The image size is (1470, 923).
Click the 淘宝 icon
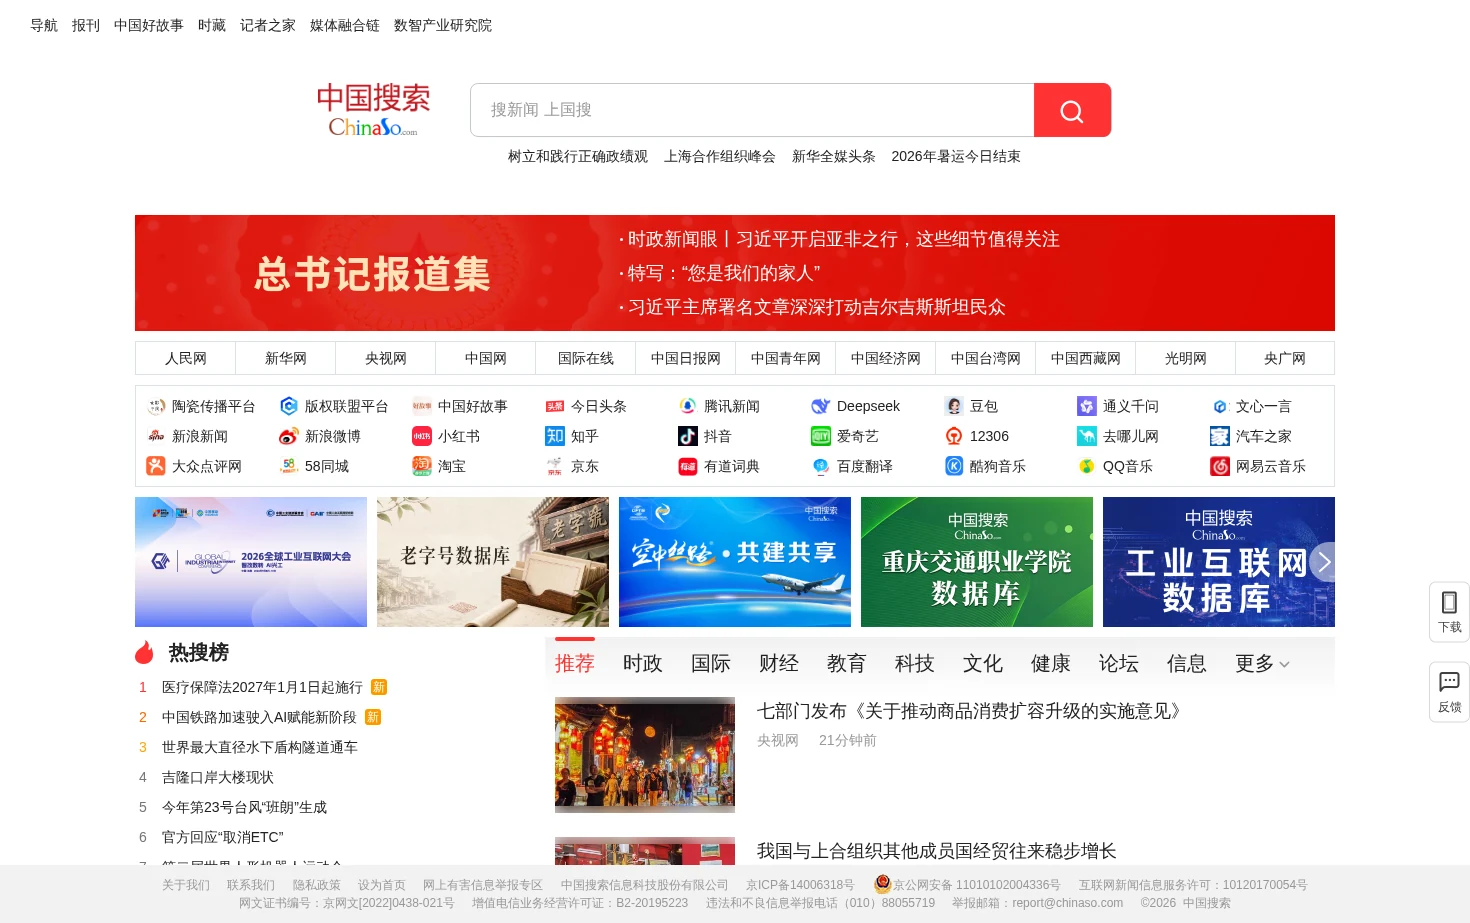click(x=422, y=466)
